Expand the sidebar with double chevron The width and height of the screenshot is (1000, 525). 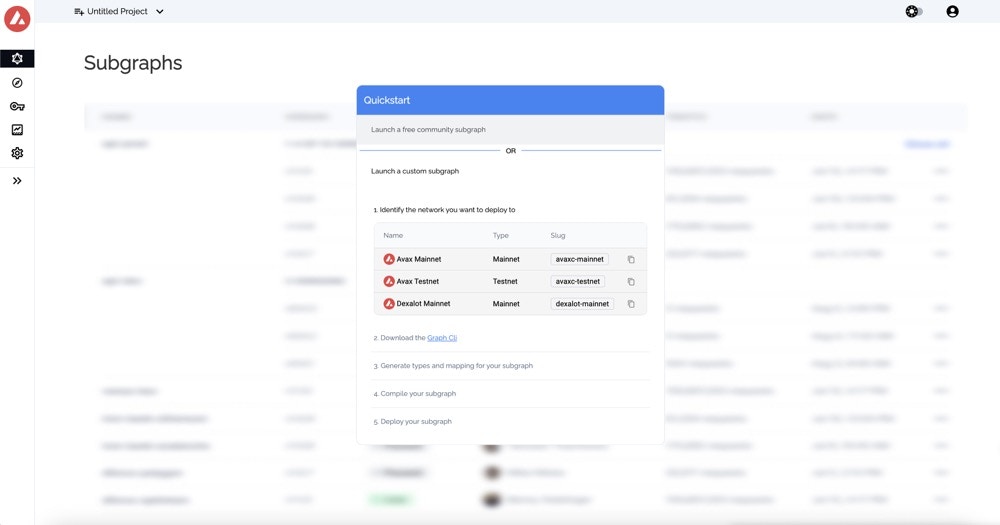click(17, 181)
